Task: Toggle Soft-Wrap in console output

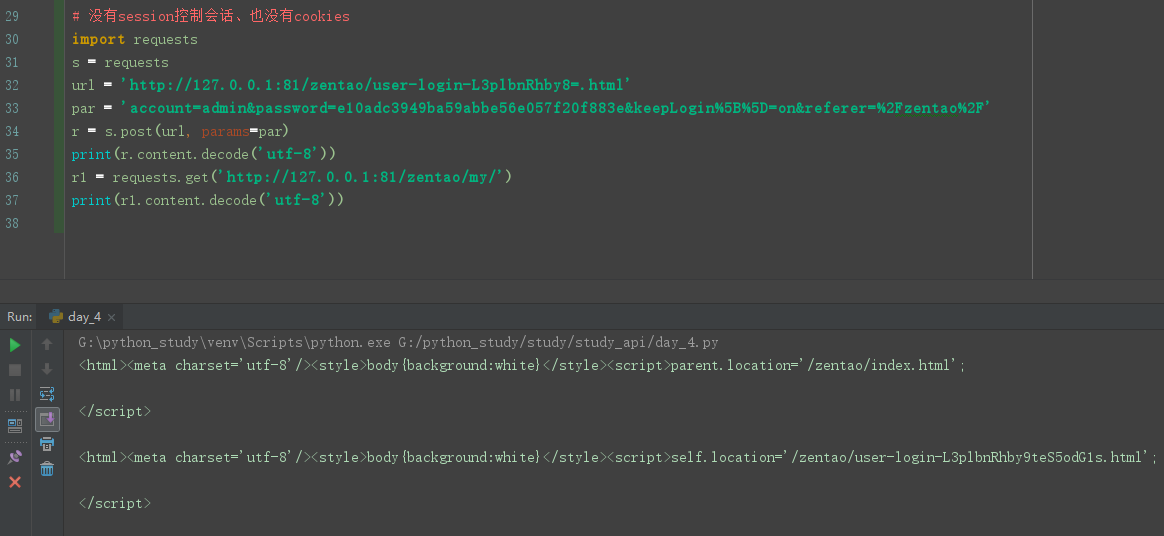Action: point(47,394)
